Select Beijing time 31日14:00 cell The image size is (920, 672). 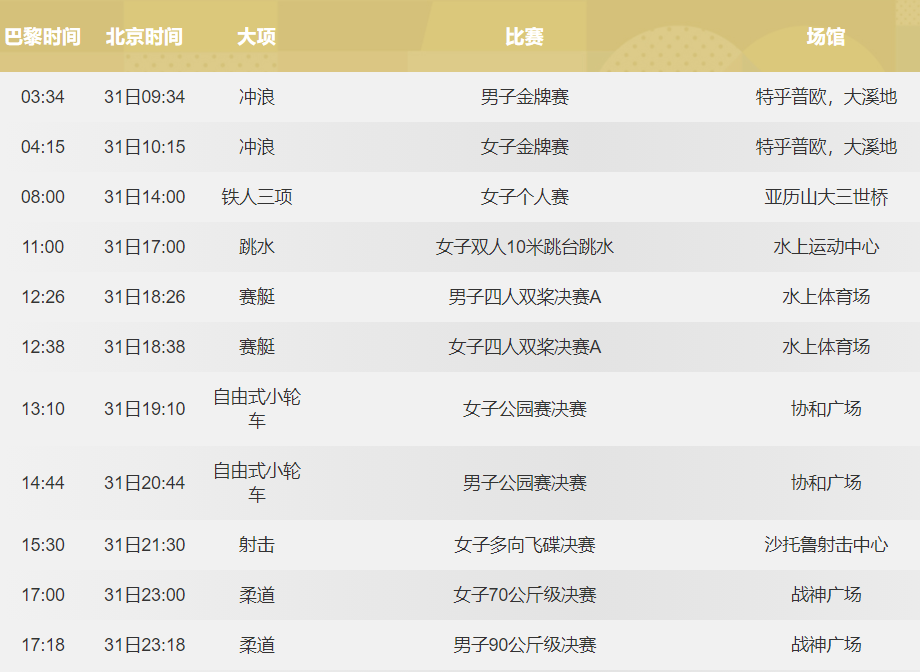click(x=144, y=197)
